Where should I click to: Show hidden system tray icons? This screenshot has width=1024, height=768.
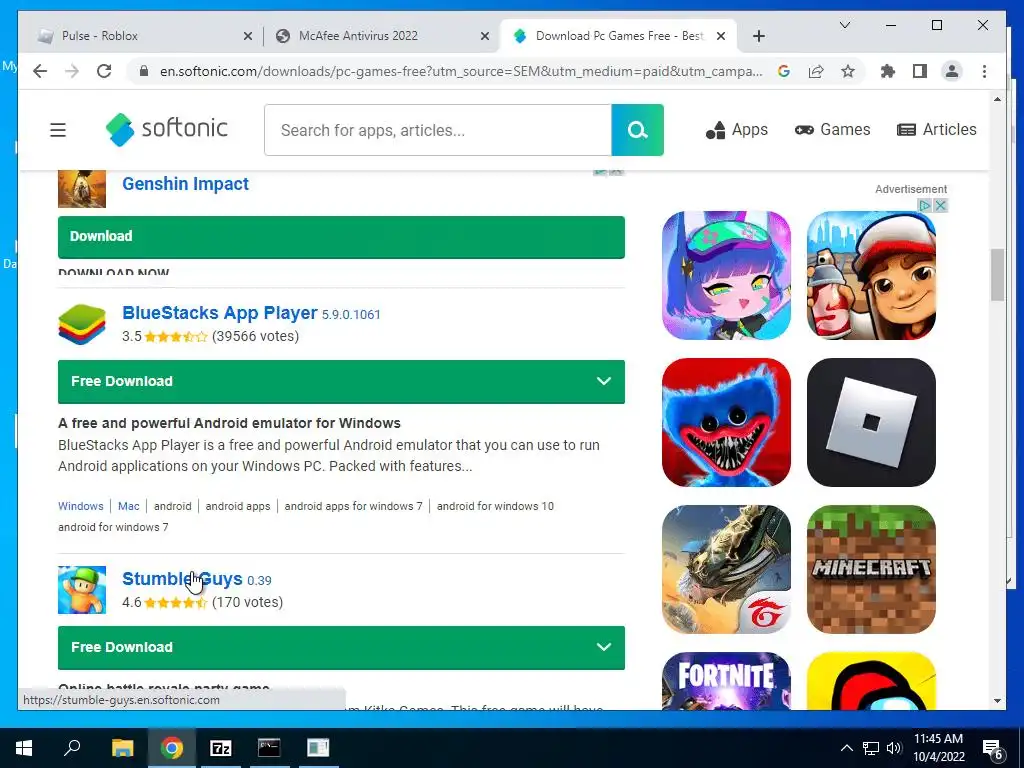[846, 748]
